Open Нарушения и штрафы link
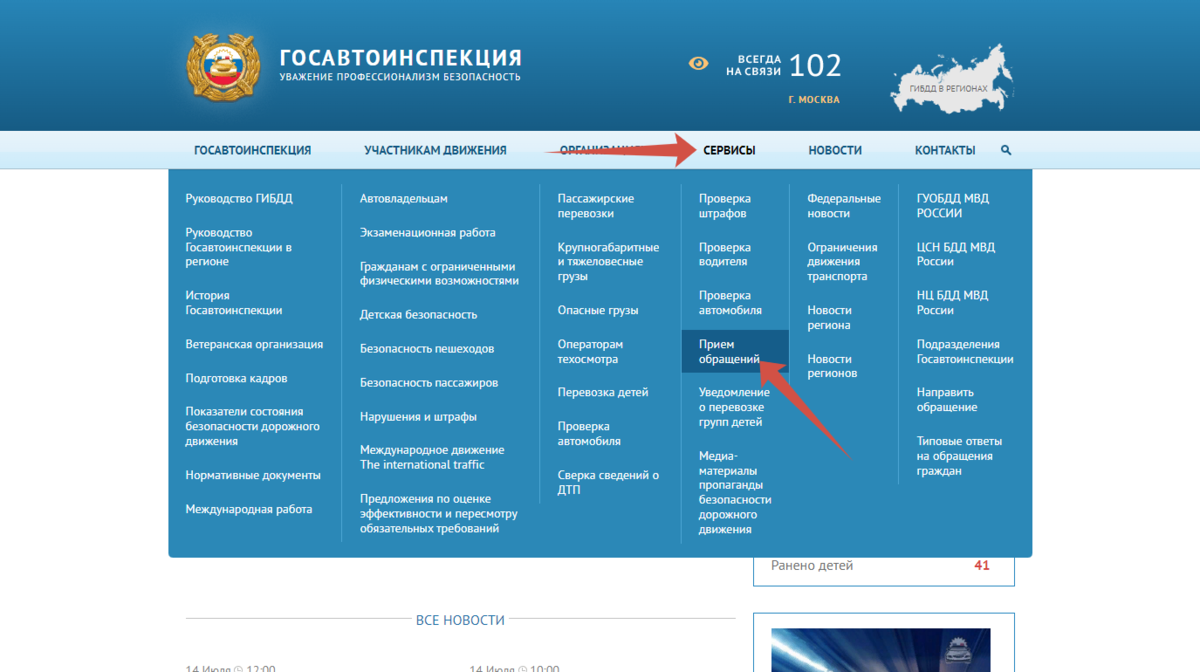 tap(418, 416)
